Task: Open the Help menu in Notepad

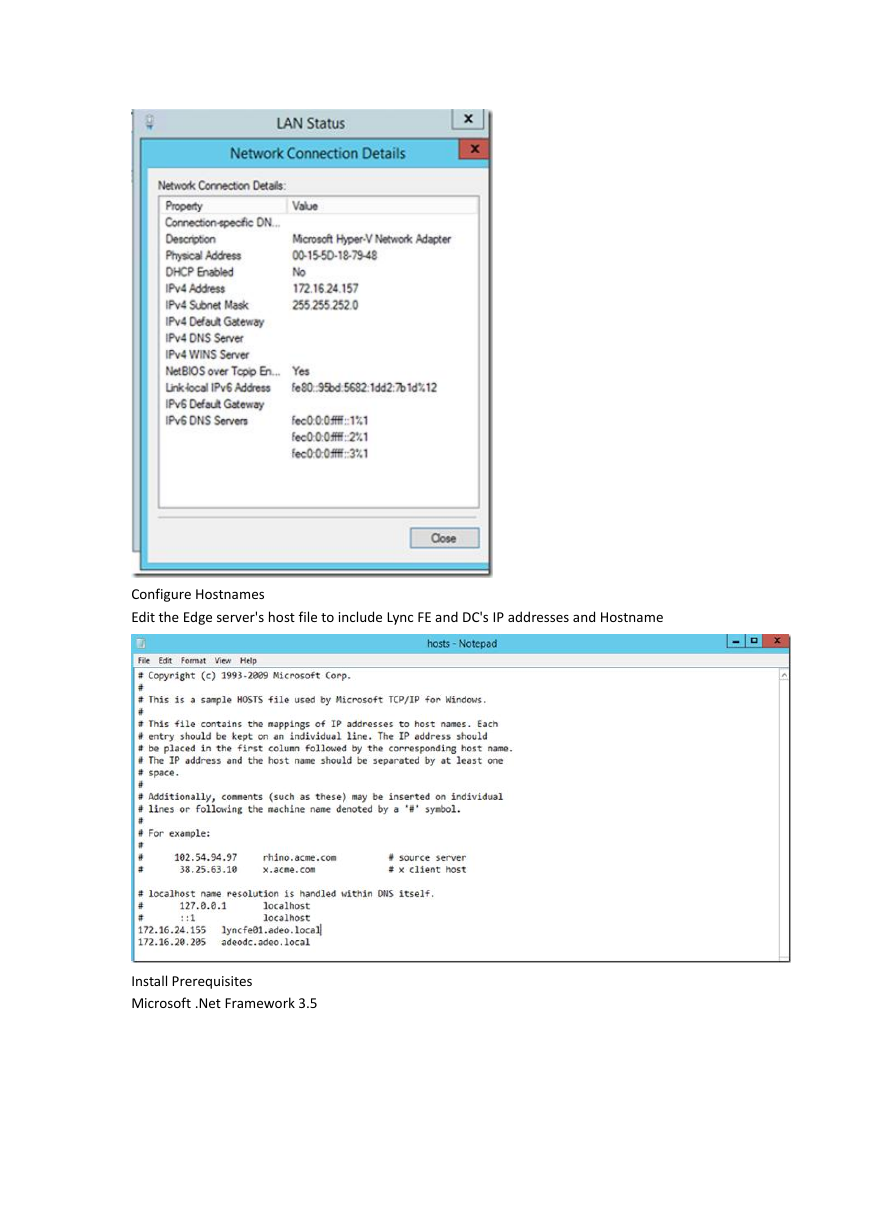Action: point(248,660)
